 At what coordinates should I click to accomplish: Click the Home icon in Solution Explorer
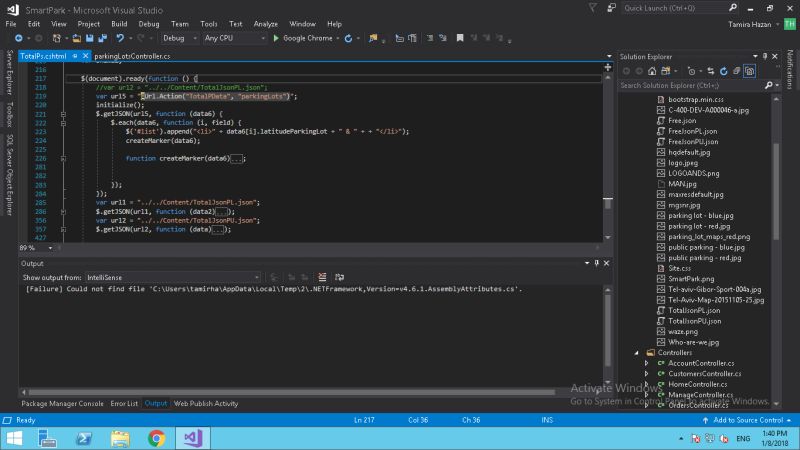point(652,71)
